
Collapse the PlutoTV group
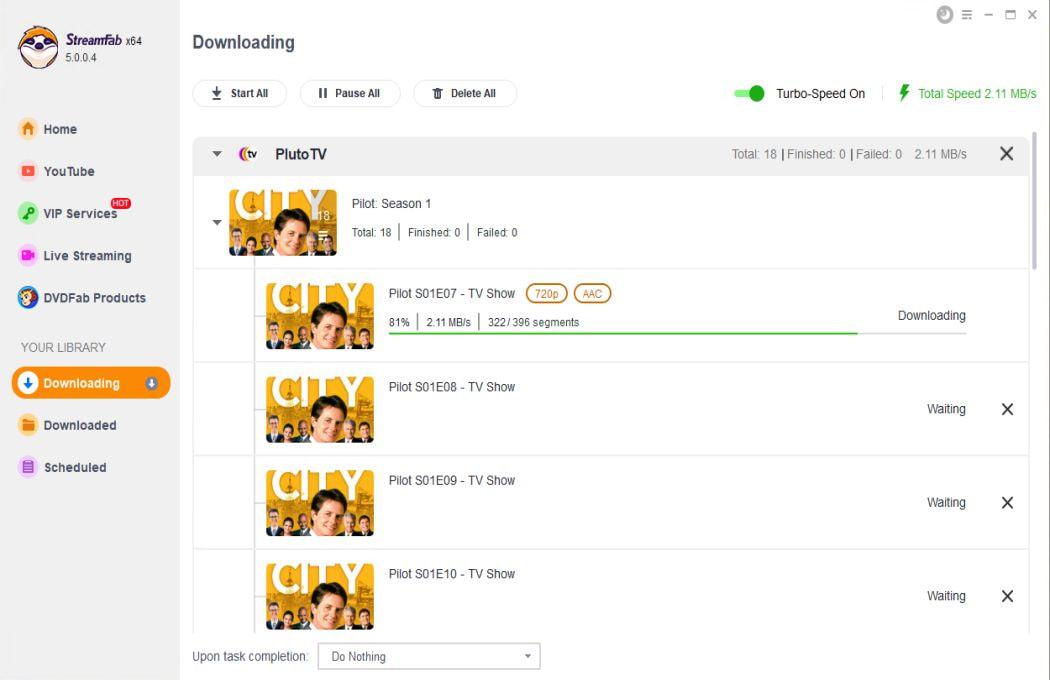217,154
